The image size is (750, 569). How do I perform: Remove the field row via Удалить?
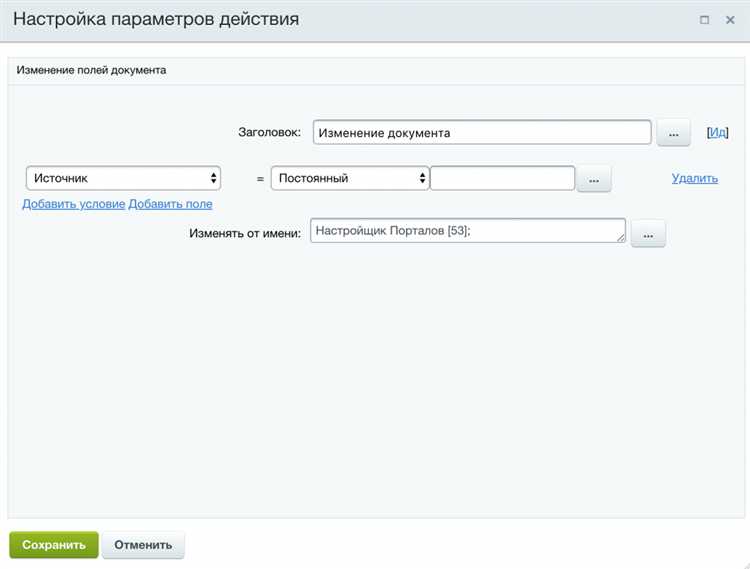[694, 178]
